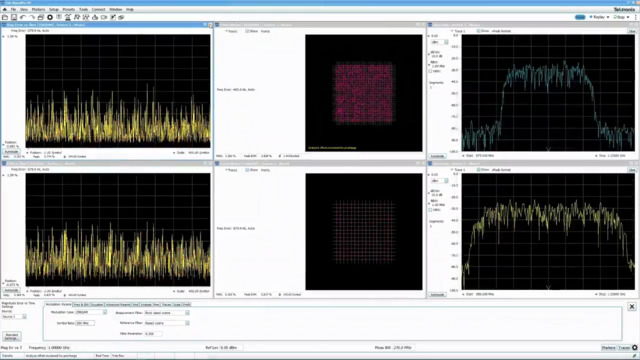The height and width of the screenshot is (360, 640).
Task: Toggle Show checkbox in upper constellation display
Action: click(247, 31)
